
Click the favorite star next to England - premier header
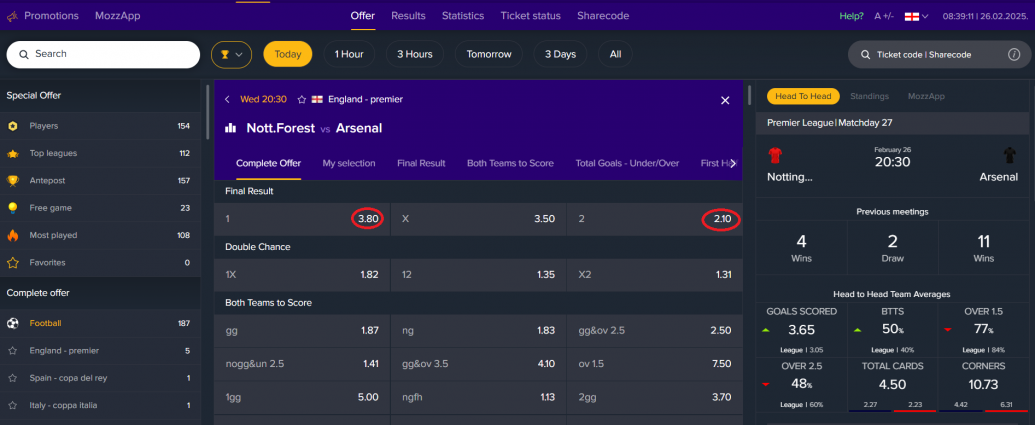click(302, 100)
